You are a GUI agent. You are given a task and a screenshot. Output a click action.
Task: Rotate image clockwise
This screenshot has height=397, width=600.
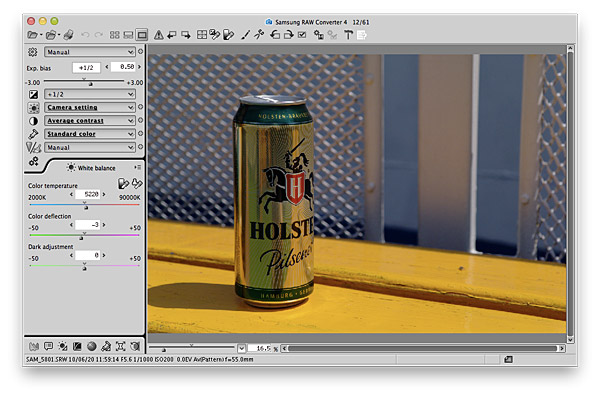(289, 35)
